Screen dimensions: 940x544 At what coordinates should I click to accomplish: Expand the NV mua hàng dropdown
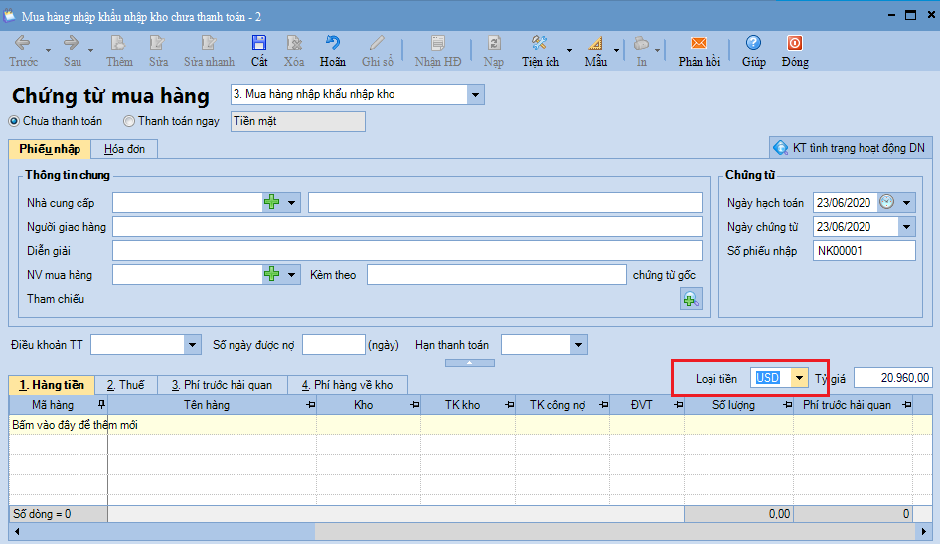tap(291, 274)
